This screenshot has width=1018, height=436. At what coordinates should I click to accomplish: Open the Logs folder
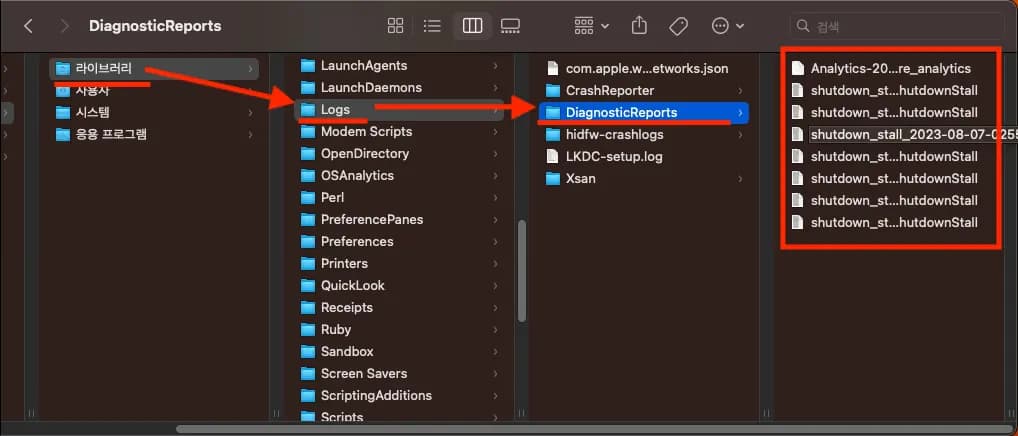(x=335, y=109)
